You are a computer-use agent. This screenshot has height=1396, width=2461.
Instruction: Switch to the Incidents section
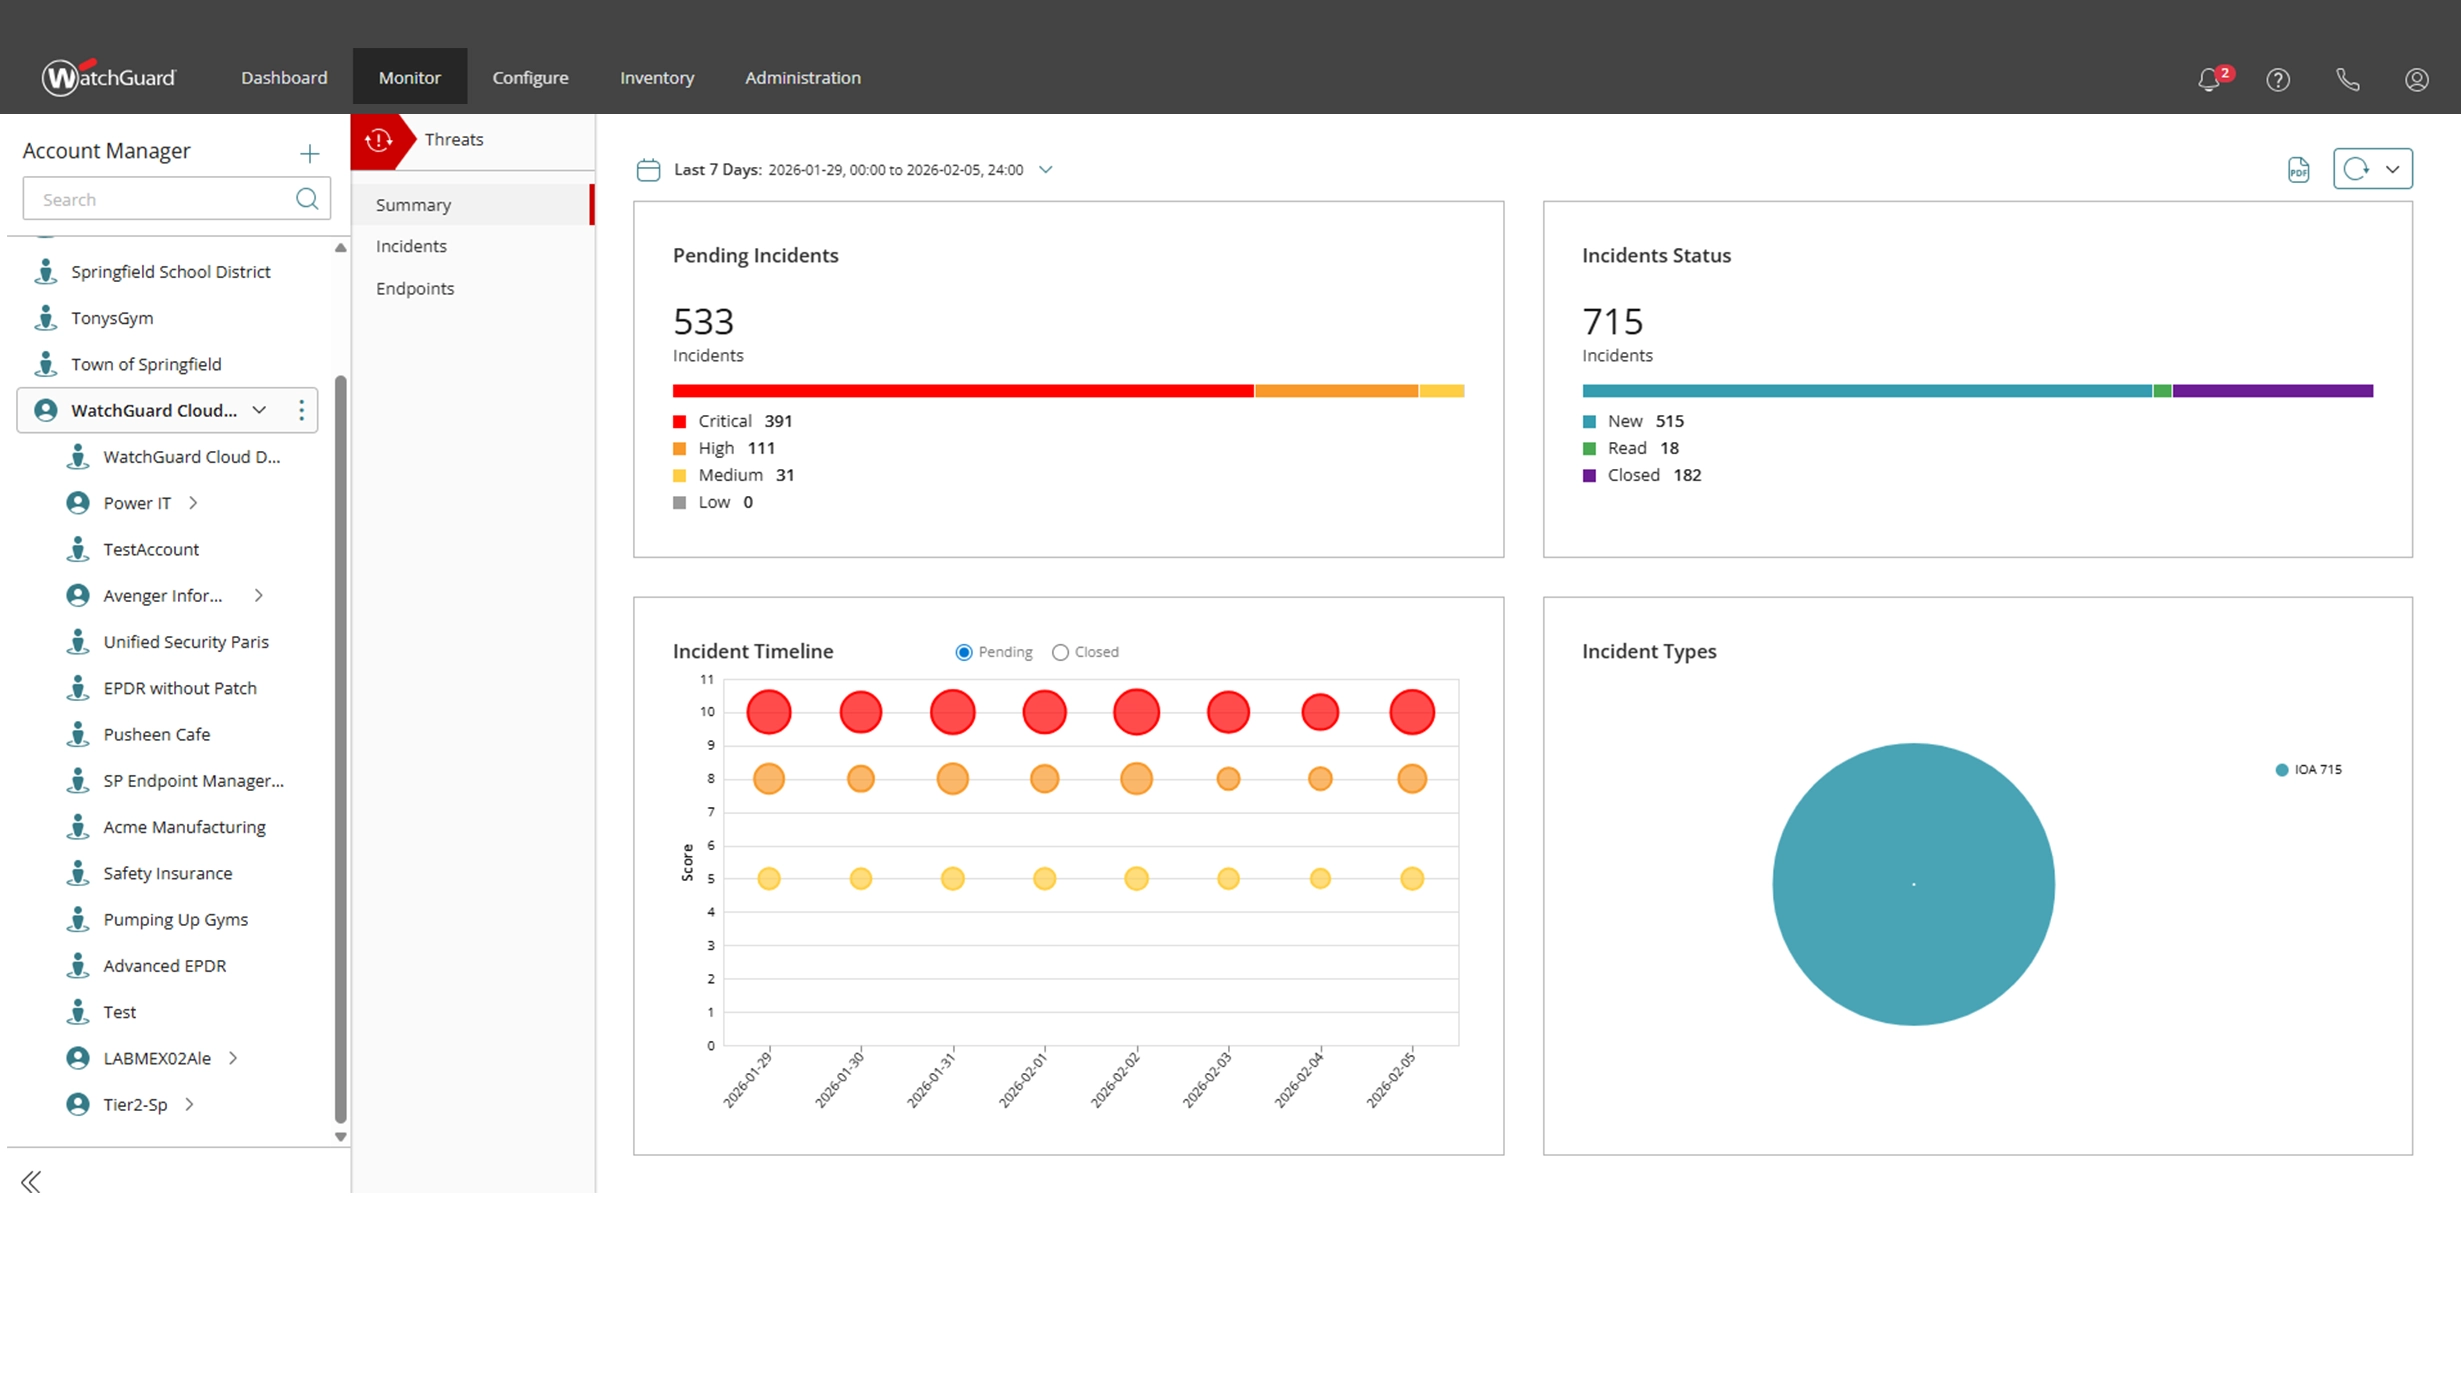tap(411, 245)
